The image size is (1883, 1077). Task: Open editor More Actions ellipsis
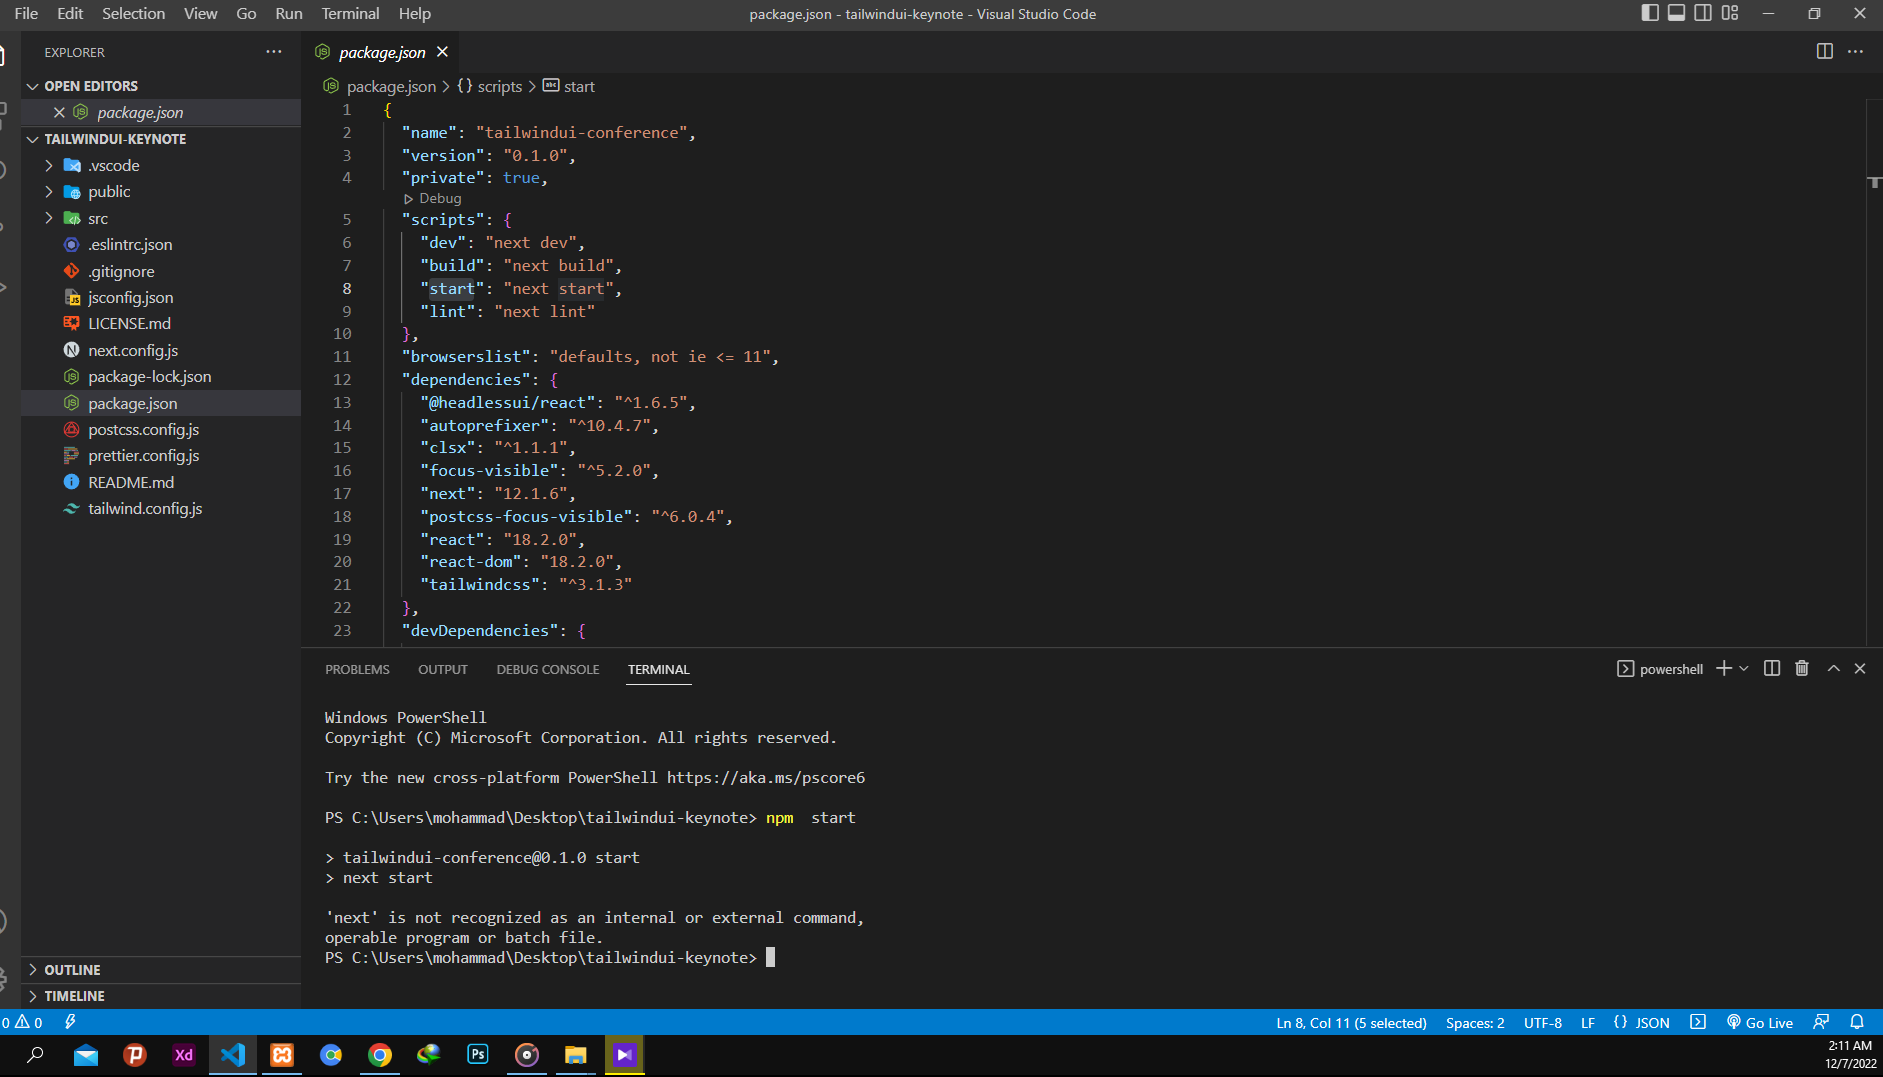tap(1855, 52)
